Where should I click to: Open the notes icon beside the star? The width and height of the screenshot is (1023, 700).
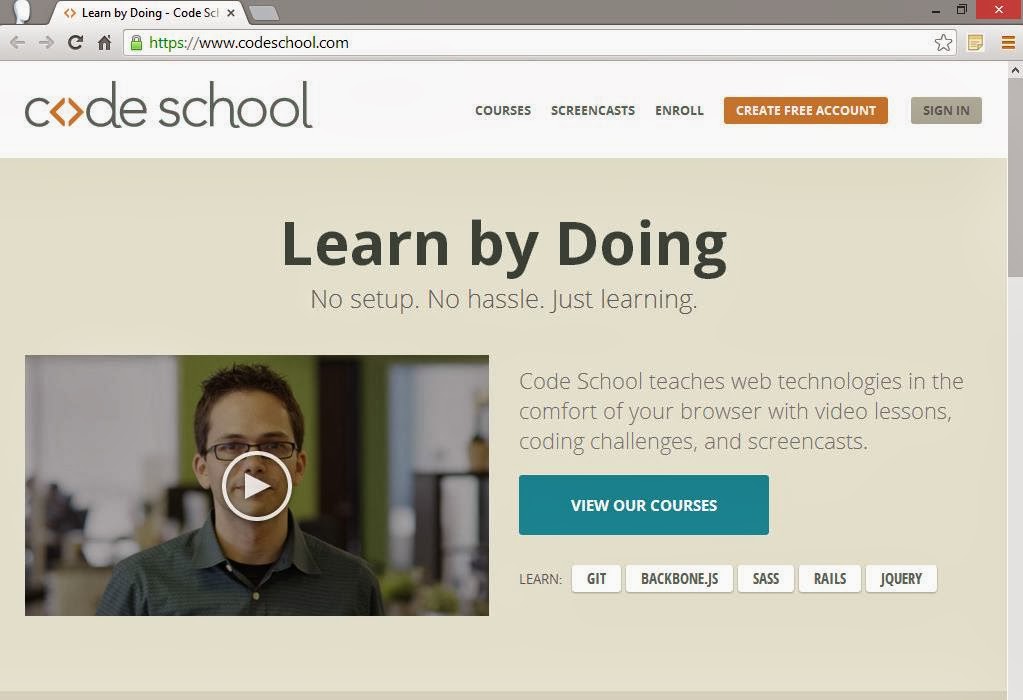coord(976,43)
